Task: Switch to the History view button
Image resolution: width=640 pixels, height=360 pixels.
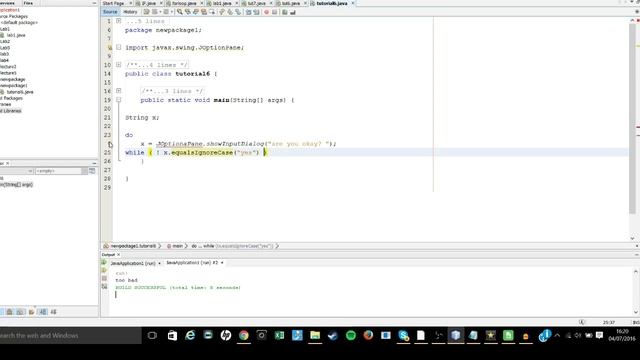Action: (130, 12)
